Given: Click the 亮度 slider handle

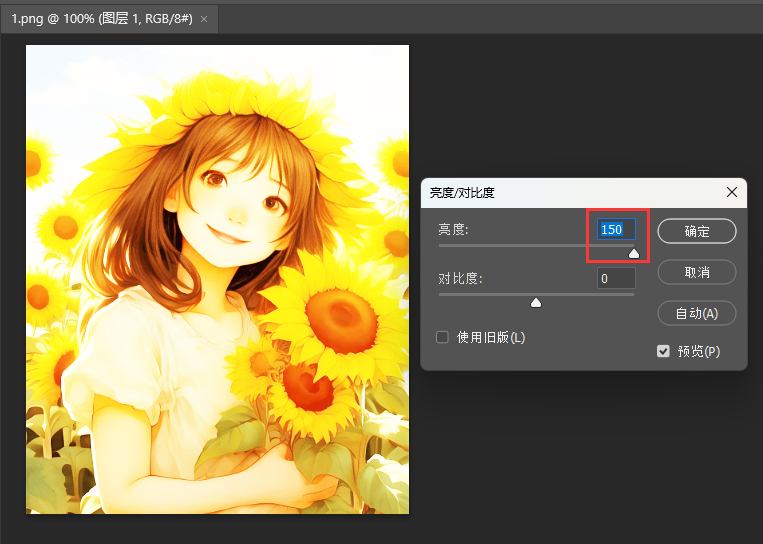Looking at the screenshot, I should tap(634, 253).
